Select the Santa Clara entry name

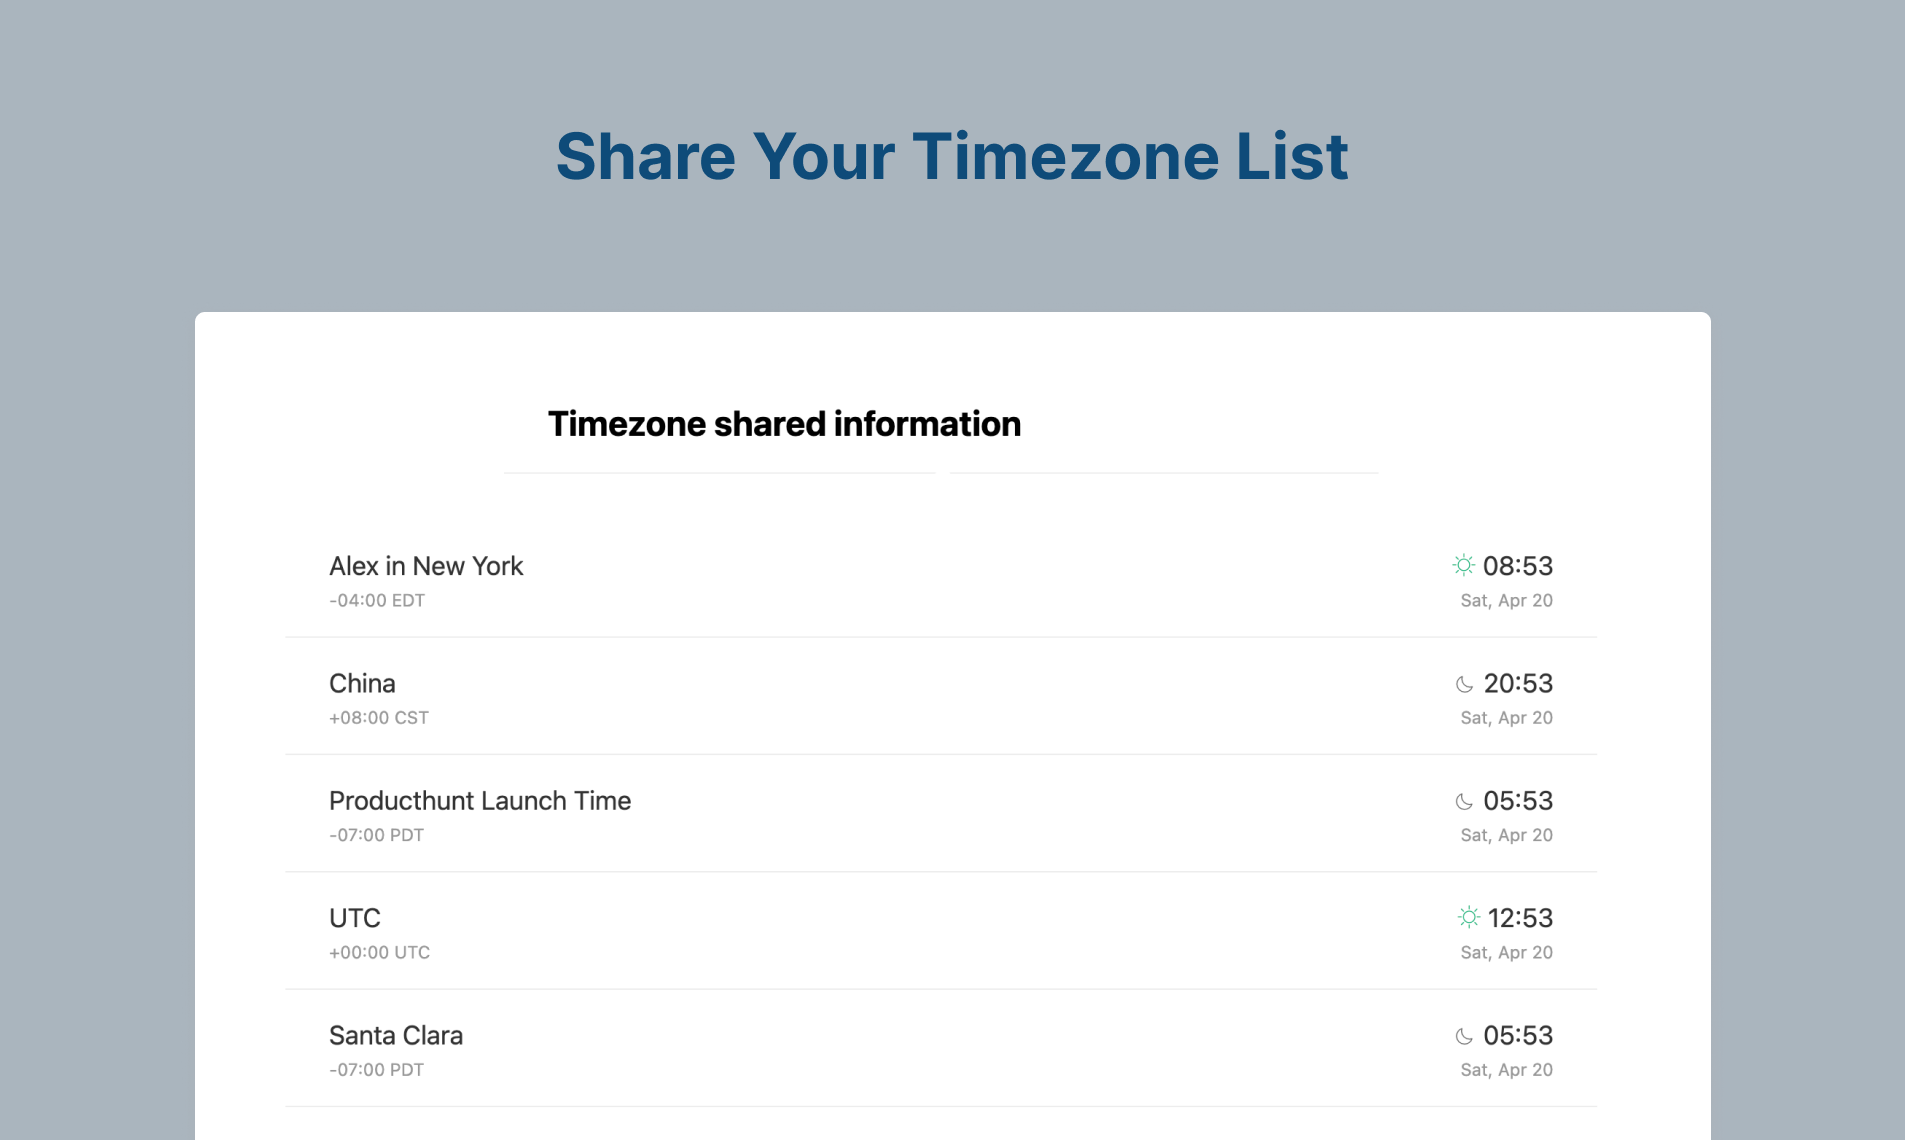point(396,1035)
